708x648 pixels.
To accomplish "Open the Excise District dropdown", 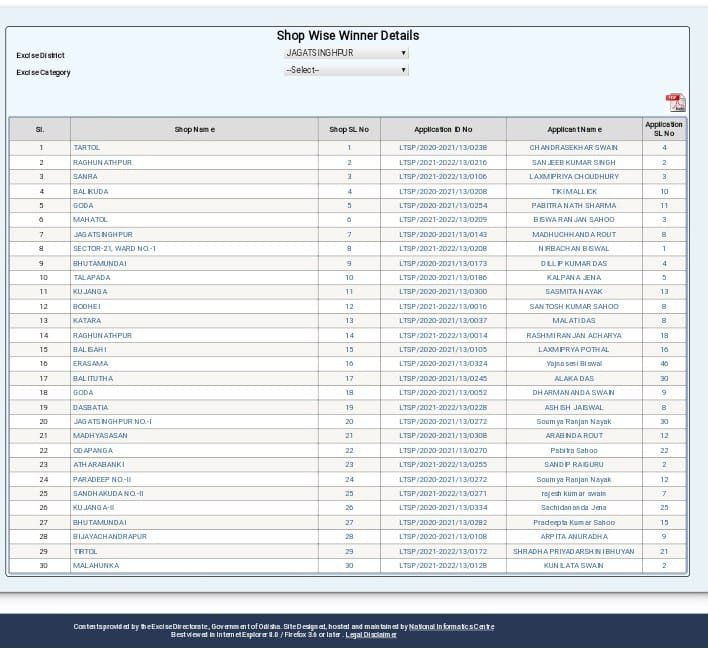I will point(346,53).
